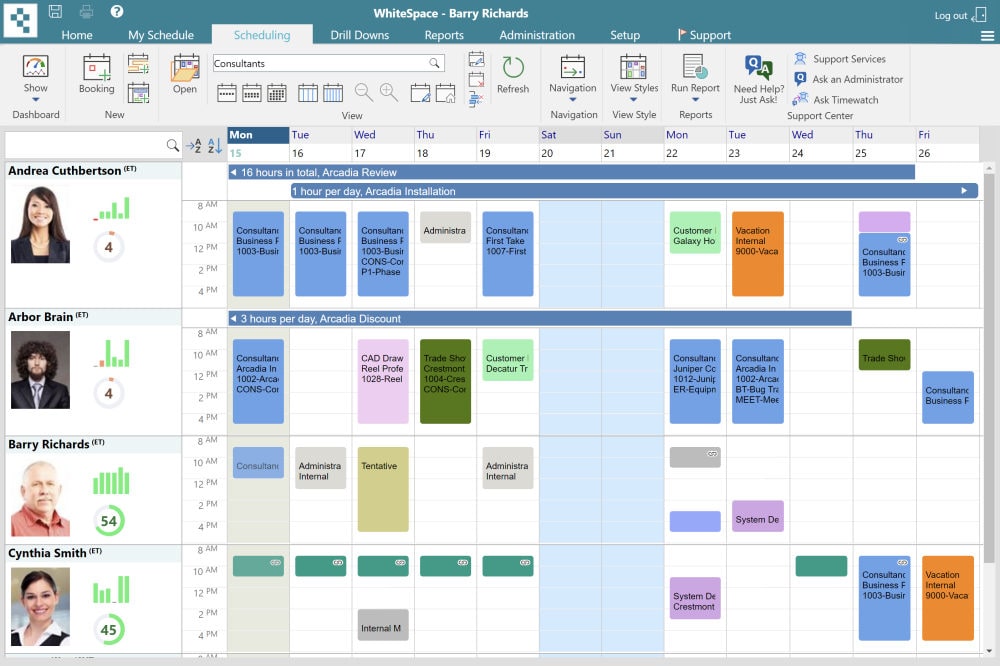The image size is (1000, 666).
Task: Click Ask Timewatch
Action: click(x=846, y=100)
